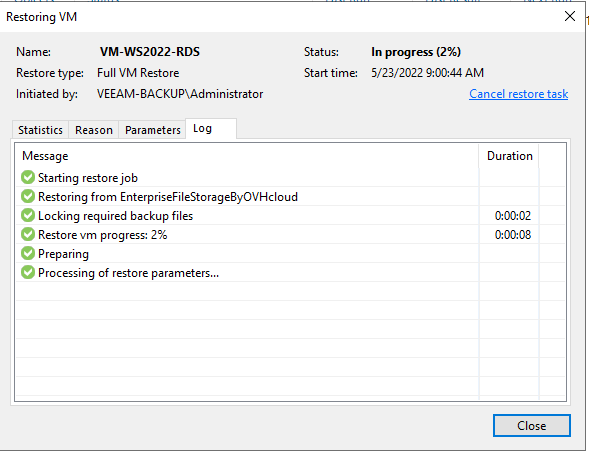
Task: Click VEEAM-BACKUP\Administrator initiator text
Action: [180, 94]
